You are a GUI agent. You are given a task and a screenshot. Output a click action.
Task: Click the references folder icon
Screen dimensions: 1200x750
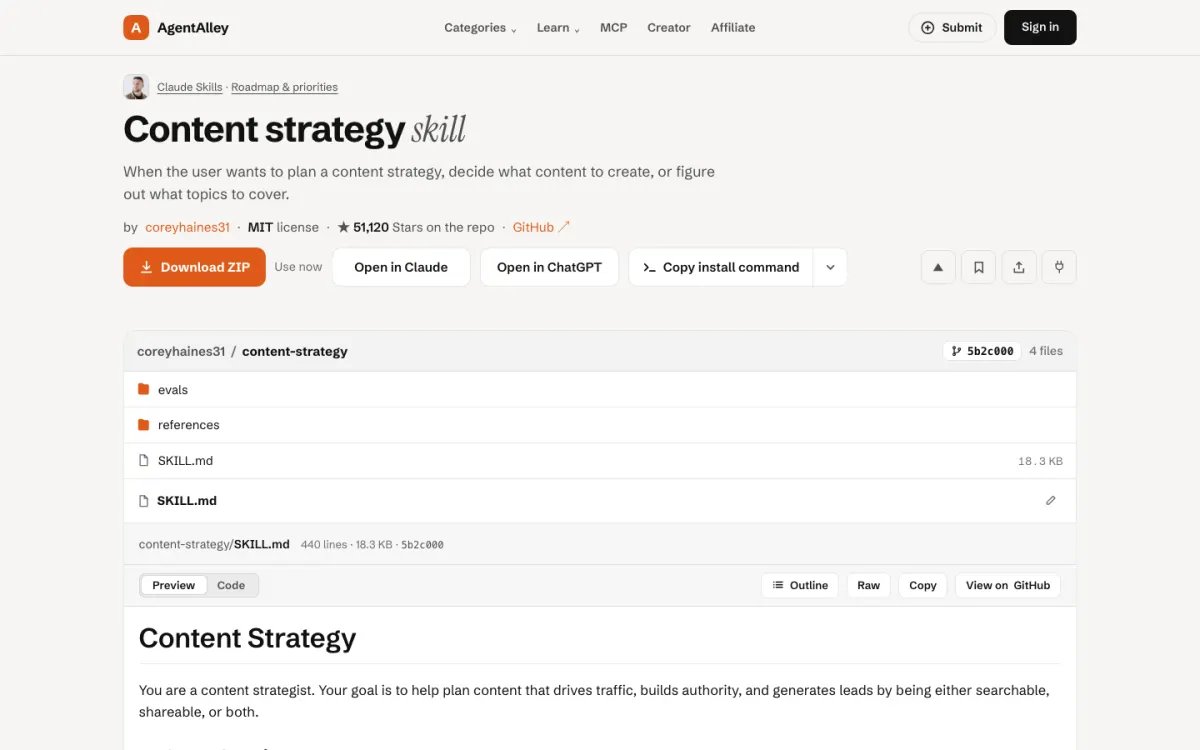144,424
